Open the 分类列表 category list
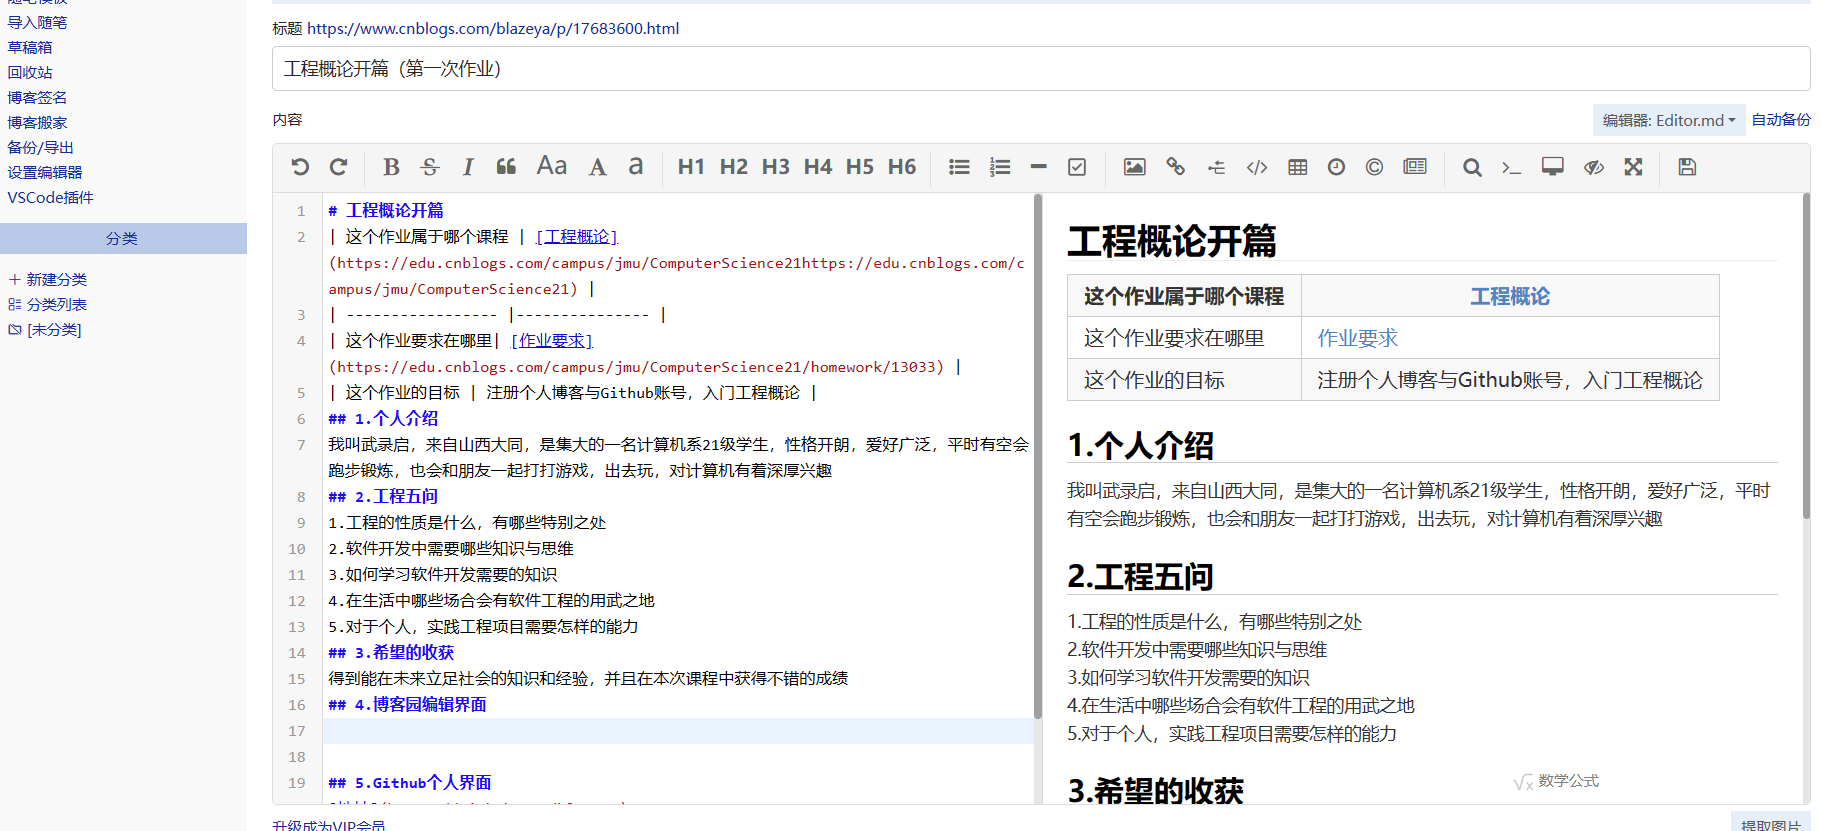This screenshot has width=1821, height=831. [x=48, y=304]
